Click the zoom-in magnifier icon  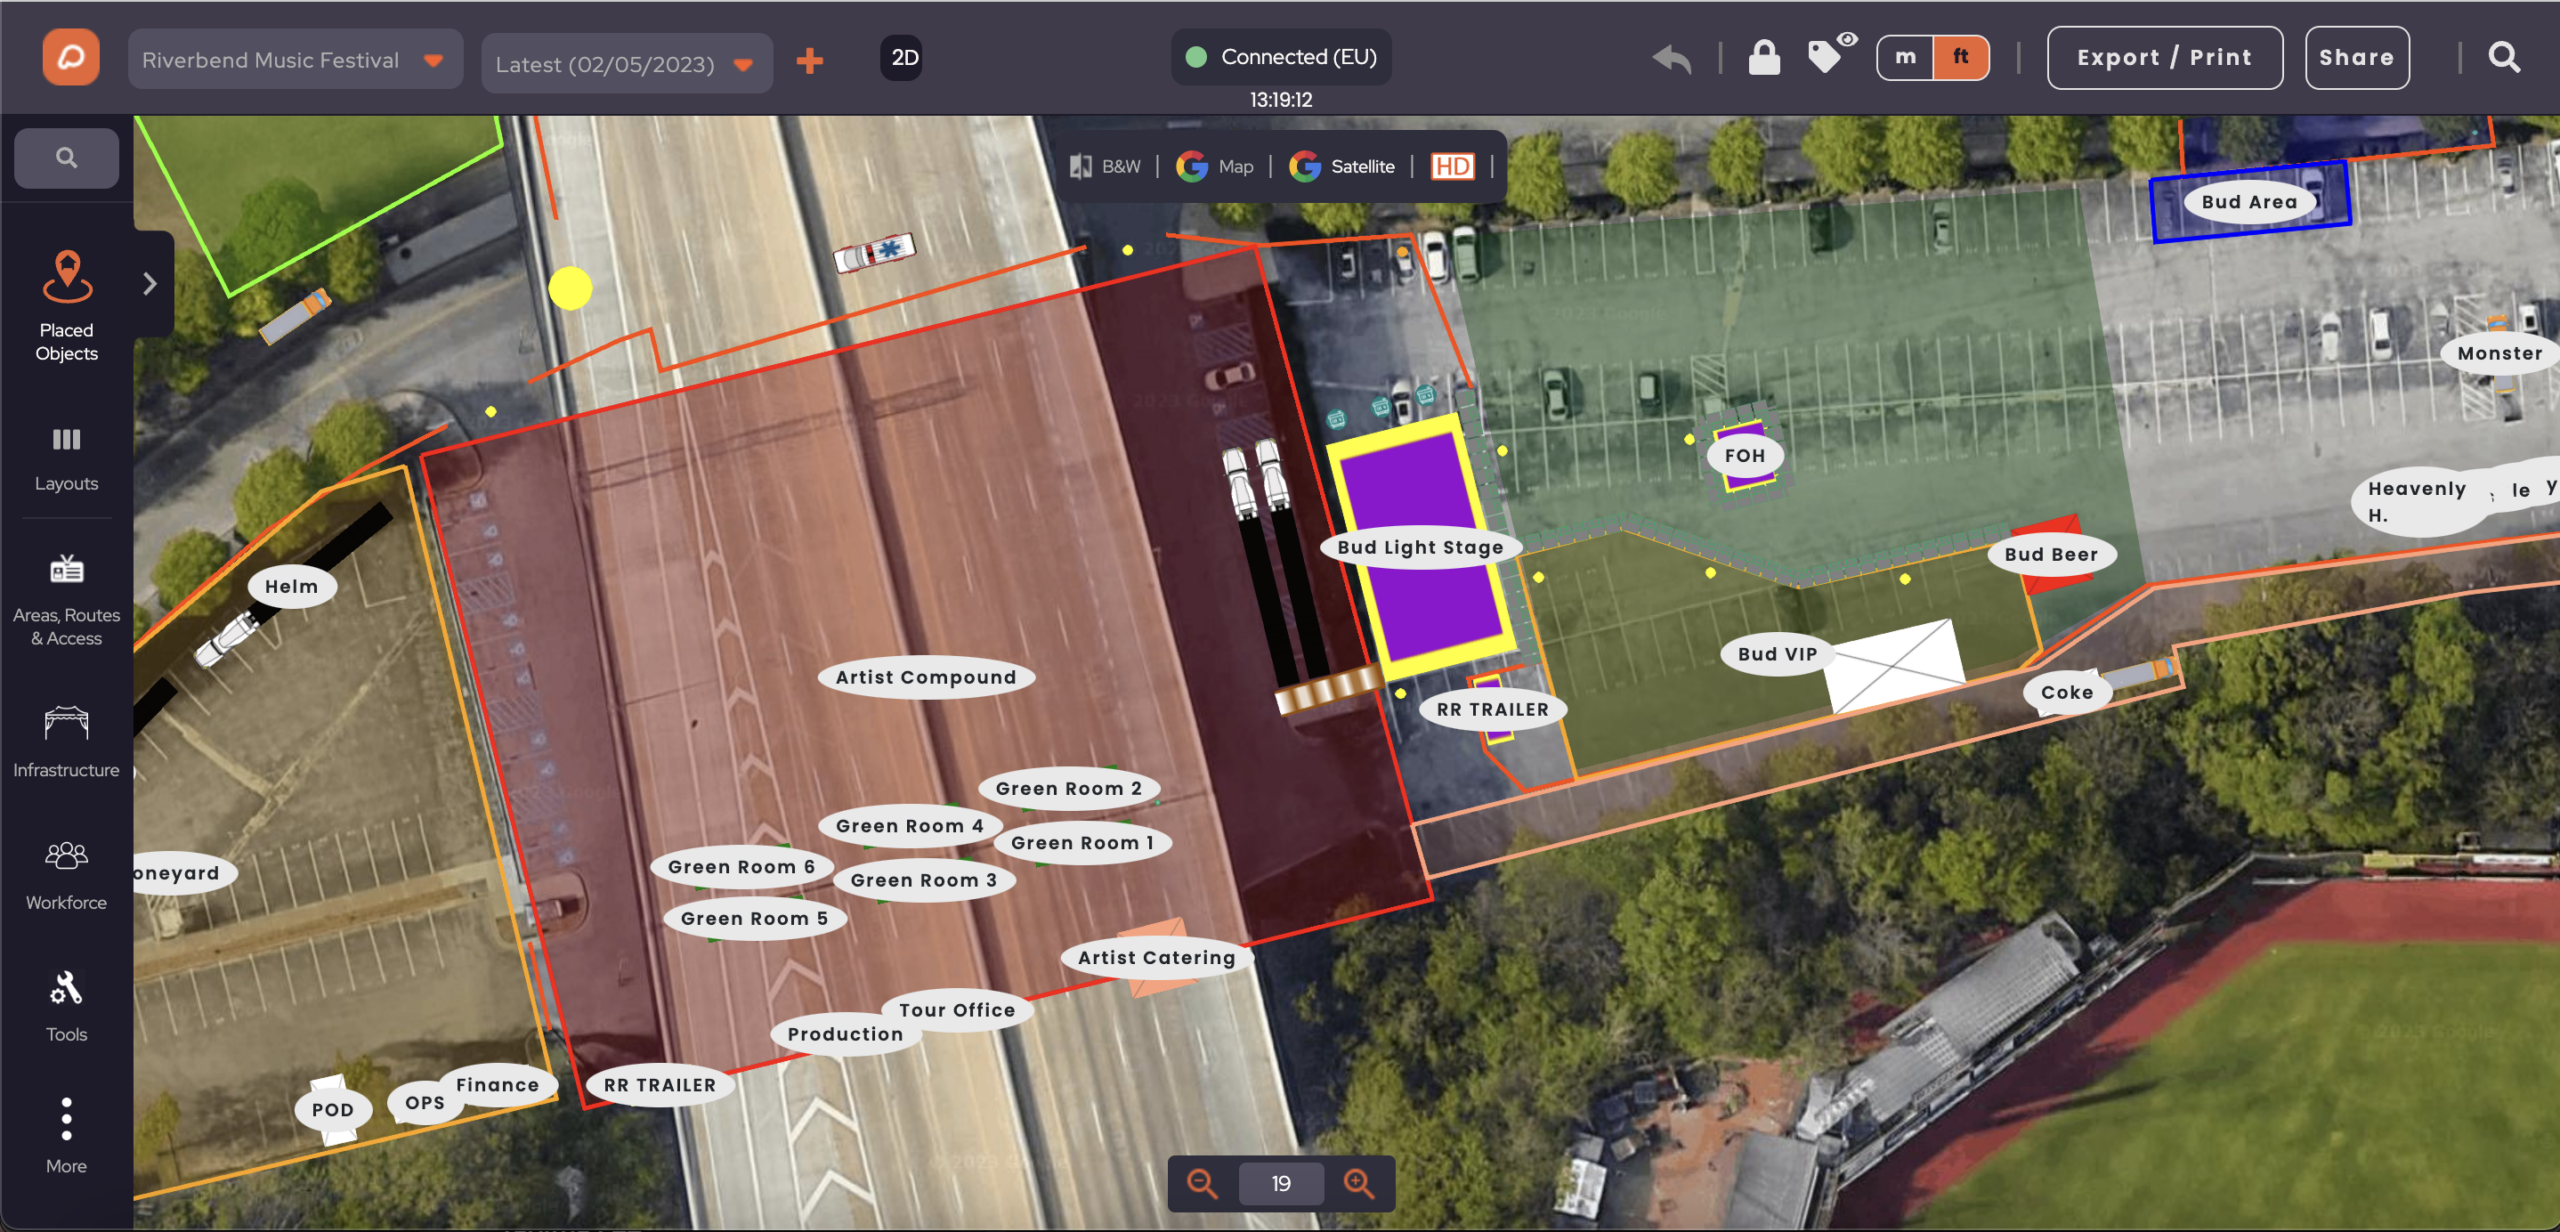[x=1359, y=1183]
